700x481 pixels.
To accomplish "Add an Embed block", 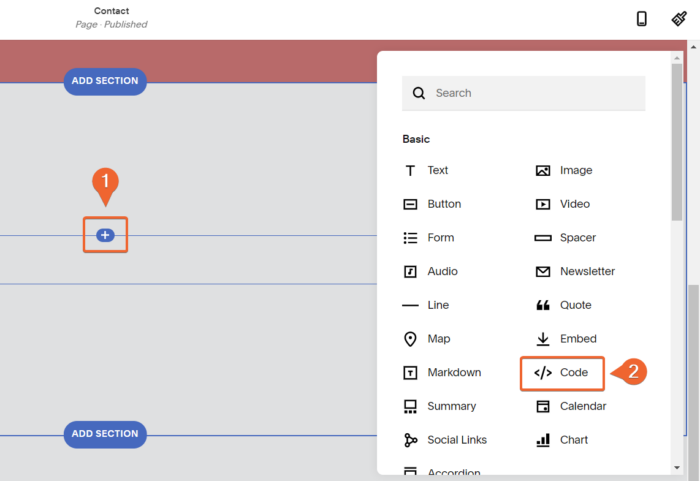I will point(565,339).
